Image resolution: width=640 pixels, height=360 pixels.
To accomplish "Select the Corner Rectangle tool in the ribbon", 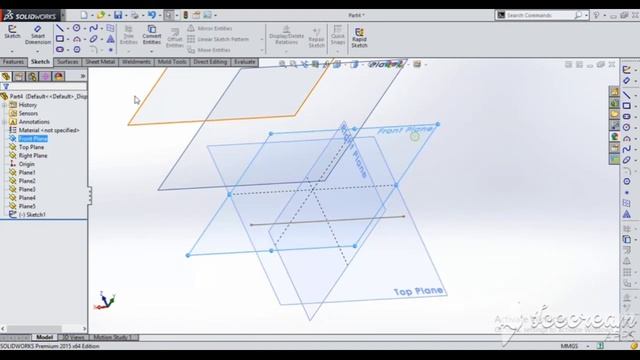I will click(x=60, y=39).
